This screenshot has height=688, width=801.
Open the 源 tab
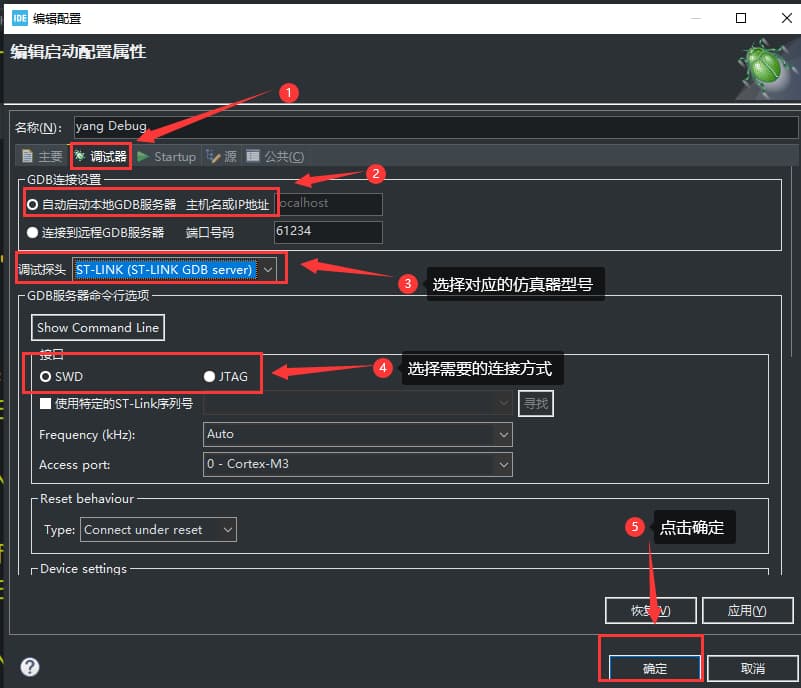[222, 157]
